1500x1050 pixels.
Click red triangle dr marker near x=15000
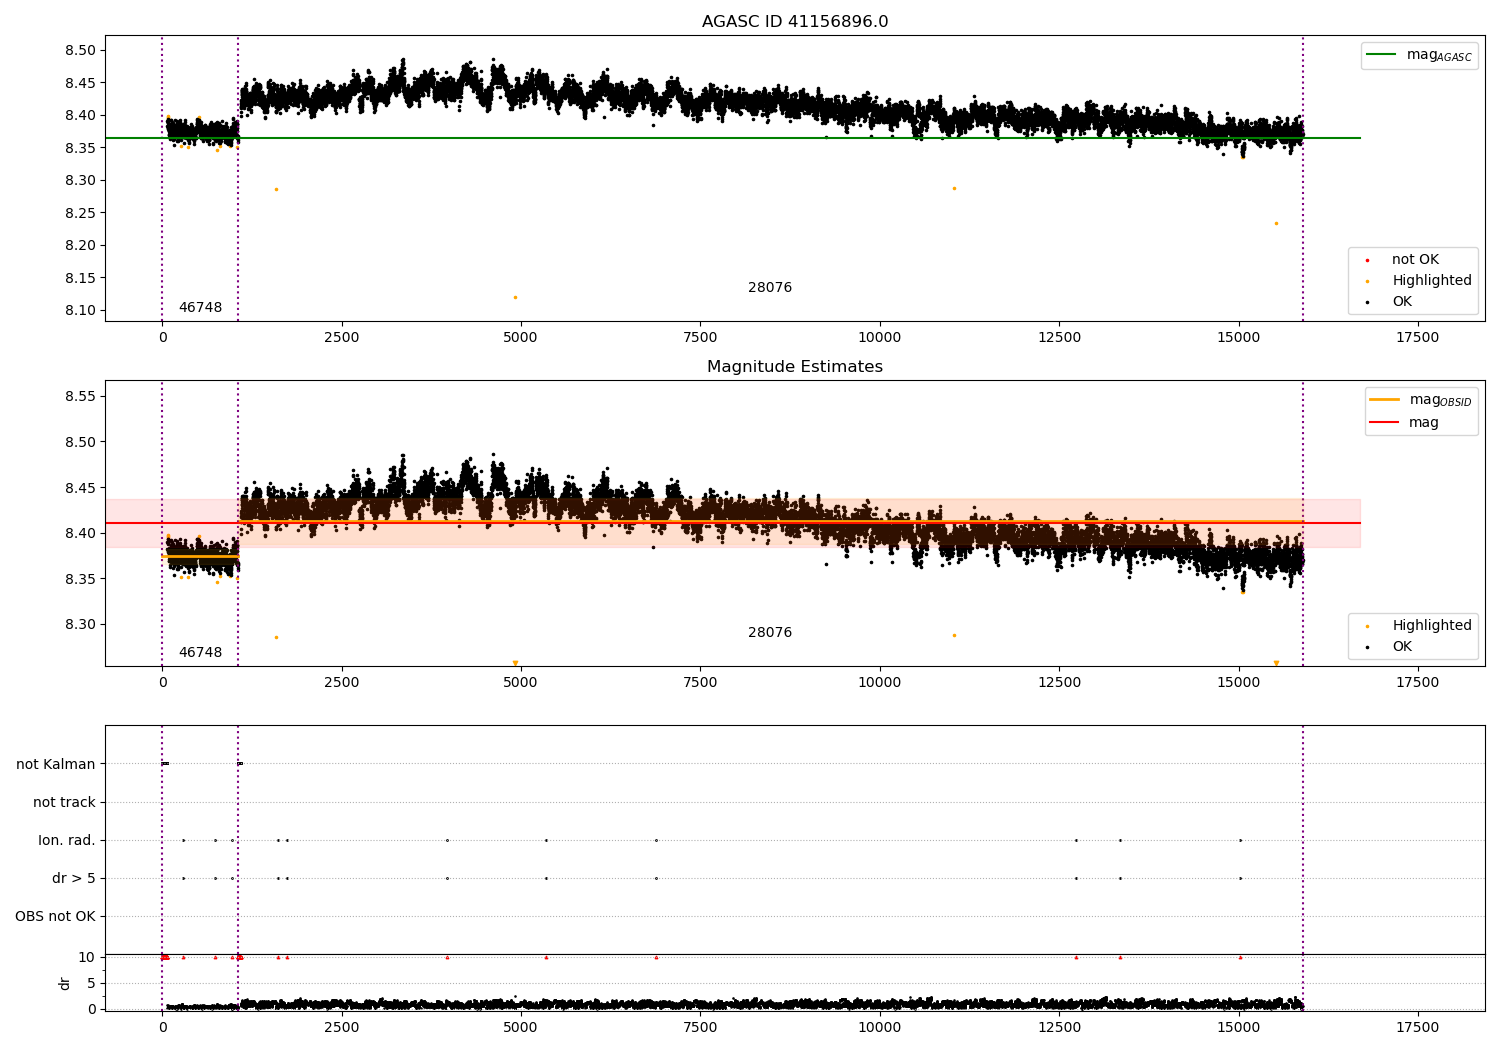[1240, 957]
